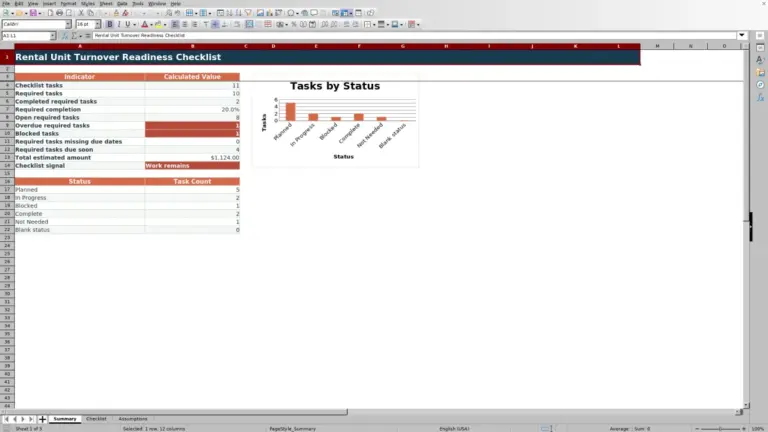Screen dimensions: 768x432
Task: Click the zoom in plus button
Action: (744, 429)
